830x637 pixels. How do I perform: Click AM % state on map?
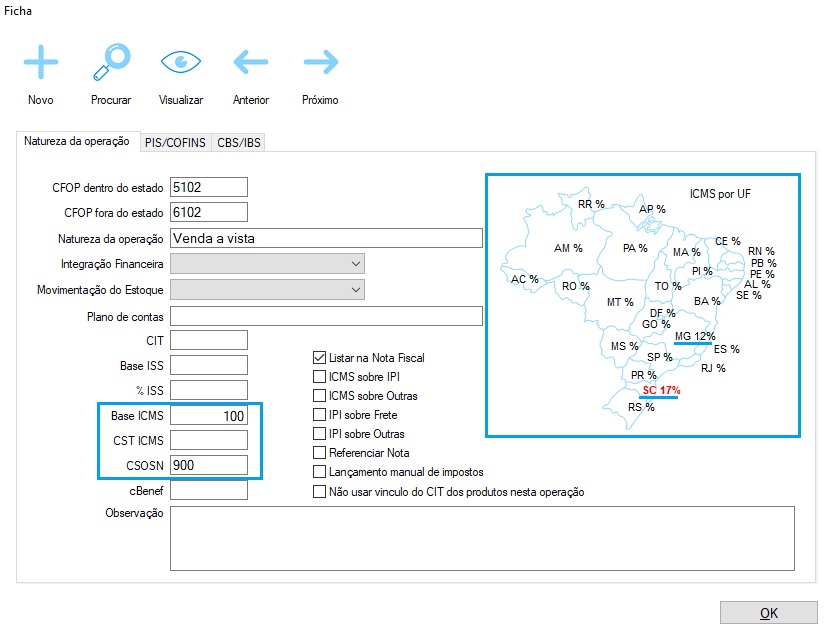(567, 248)
